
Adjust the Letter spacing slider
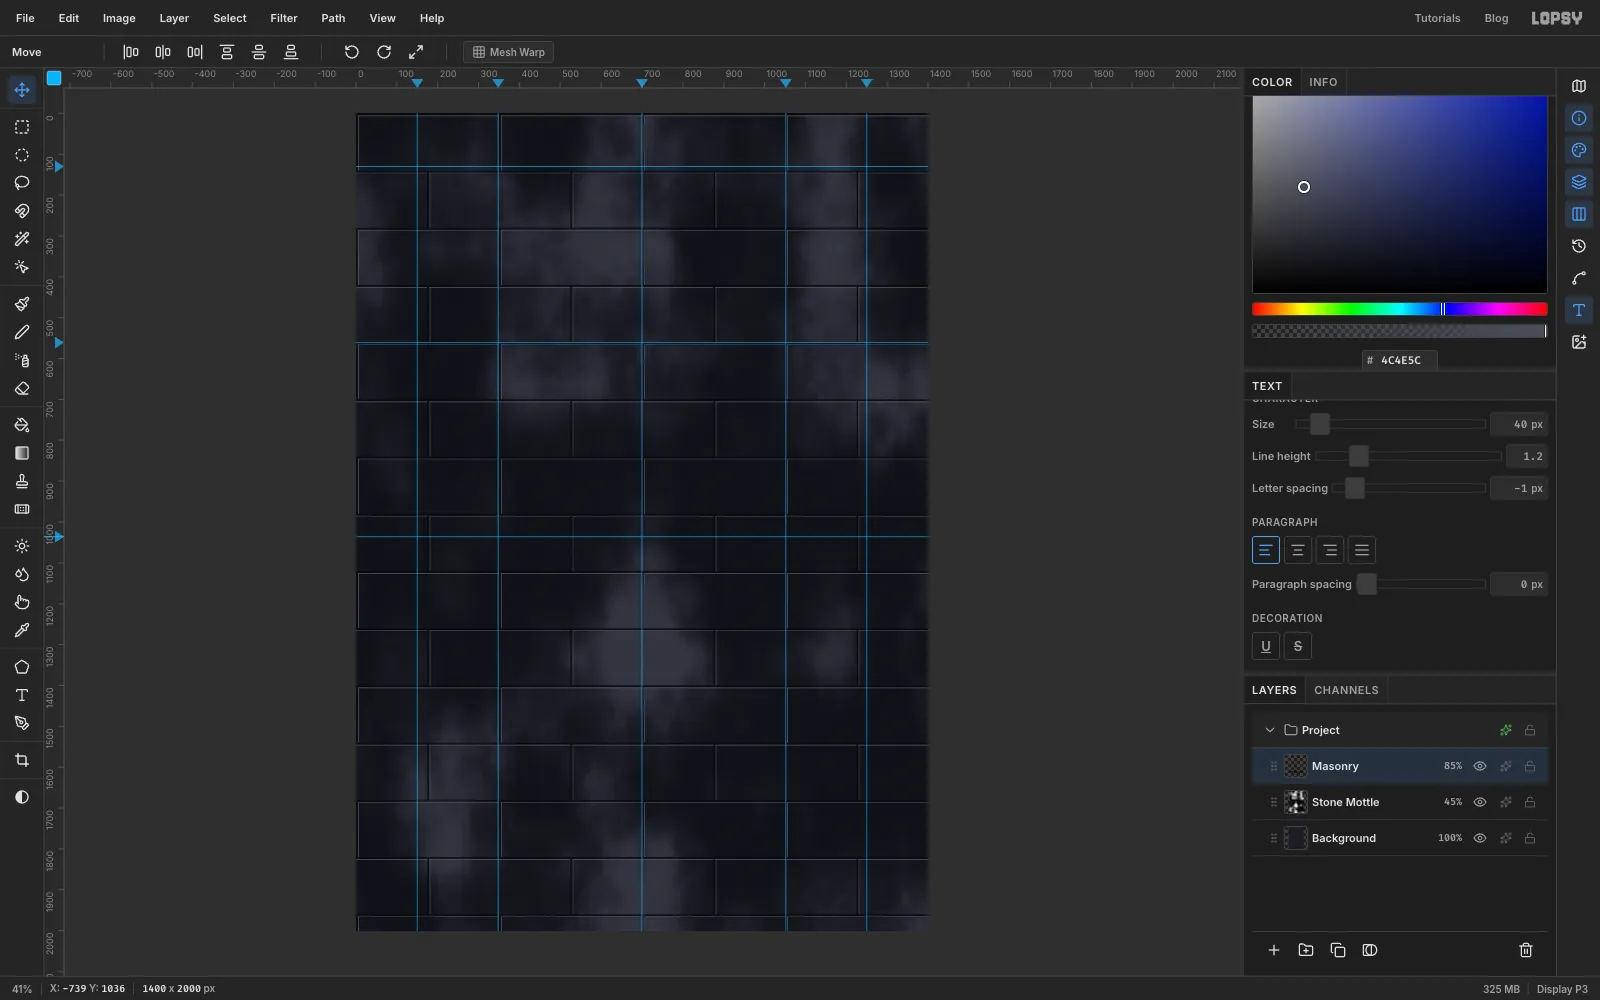pyautogui.click(x=1410, y=488)
